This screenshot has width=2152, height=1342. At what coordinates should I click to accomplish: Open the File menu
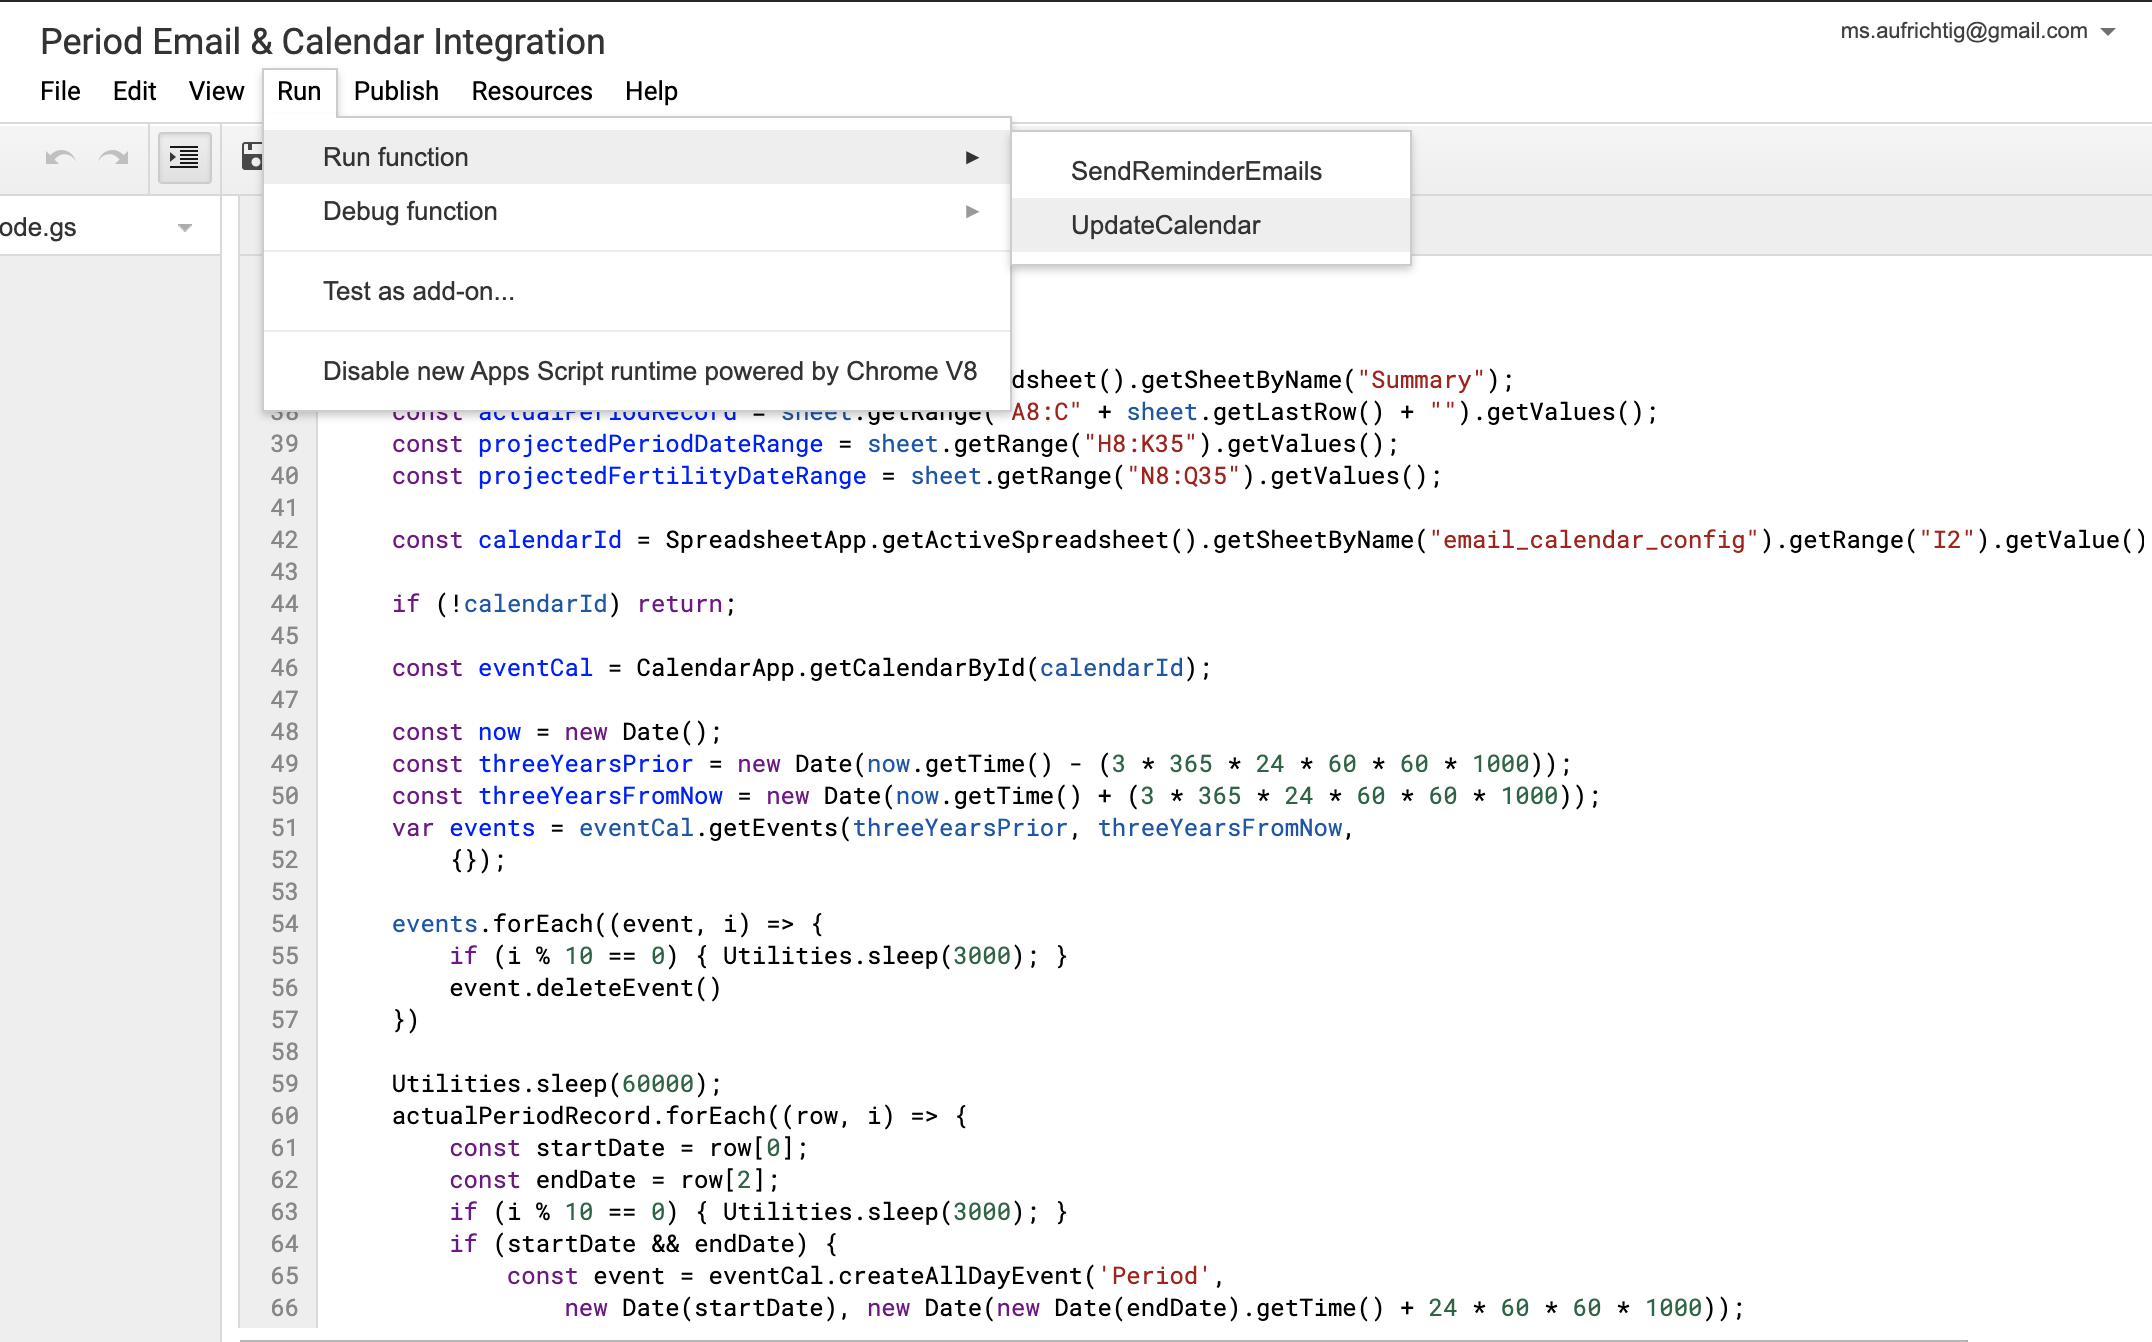[60, 91]
